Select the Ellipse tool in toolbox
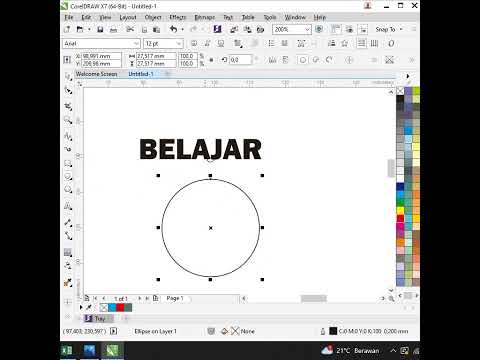This screenshot has height=360, width=480. coord(68,176)
